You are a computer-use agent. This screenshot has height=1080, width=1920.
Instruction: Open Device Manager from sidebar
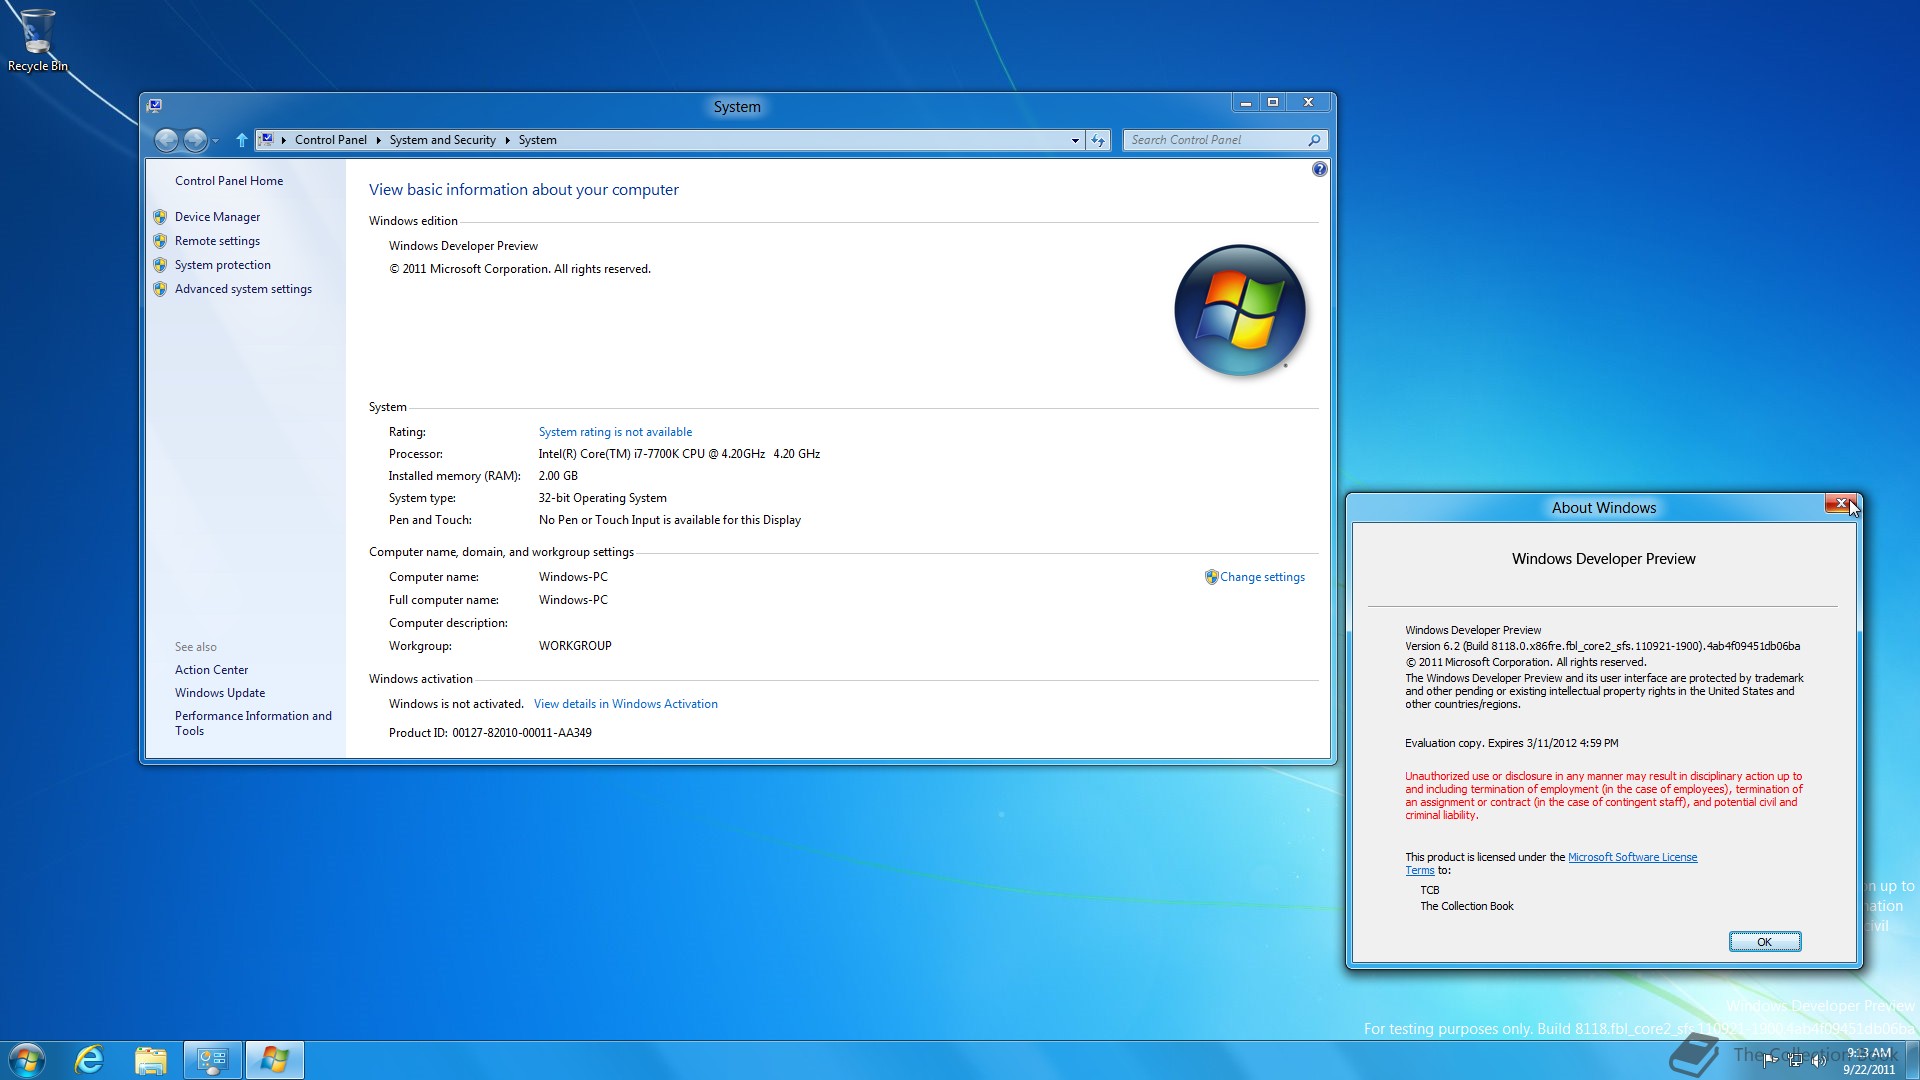(x=217, y=217)
